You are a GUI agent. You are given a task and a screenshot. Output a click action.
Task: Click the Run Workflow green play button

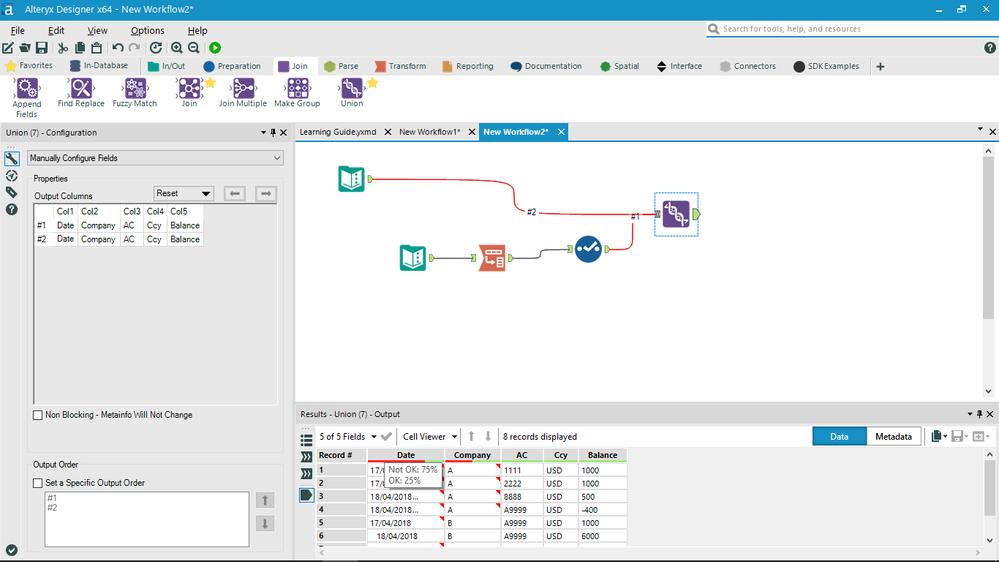[215, 48]
